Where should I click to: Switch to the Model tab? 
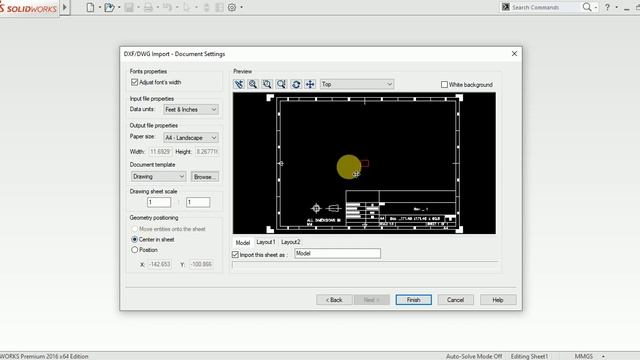243,242
